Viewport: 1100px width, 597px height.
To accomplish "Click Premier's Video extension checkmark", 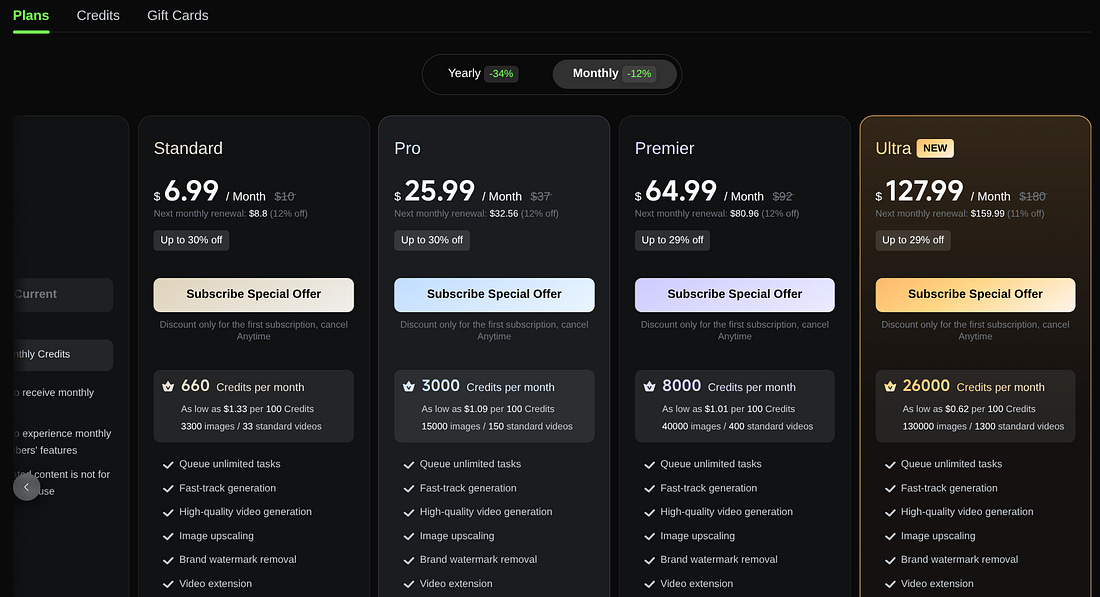I will tap(650, 584).
